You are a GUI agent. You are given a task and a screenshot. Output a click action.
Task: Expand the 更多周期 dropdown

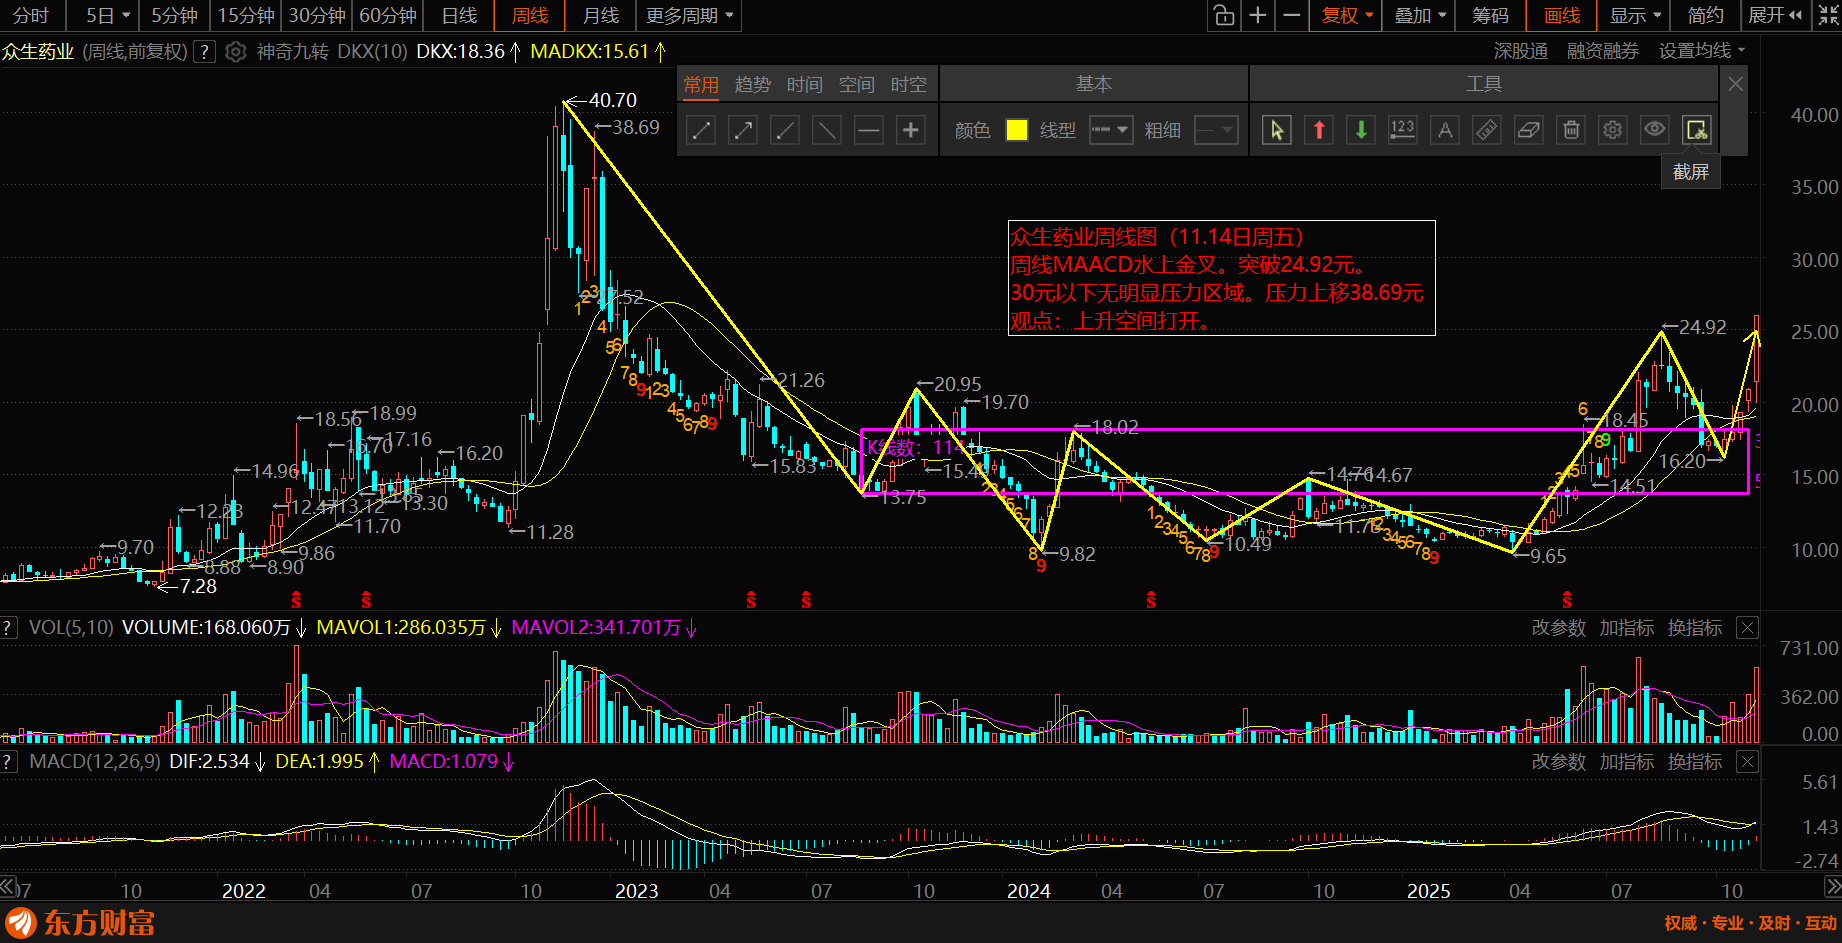689,16
